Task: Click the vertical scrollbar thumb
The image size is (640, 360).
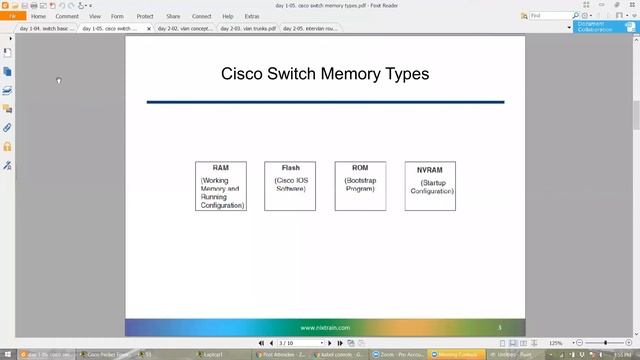Action: pos(636,116)
